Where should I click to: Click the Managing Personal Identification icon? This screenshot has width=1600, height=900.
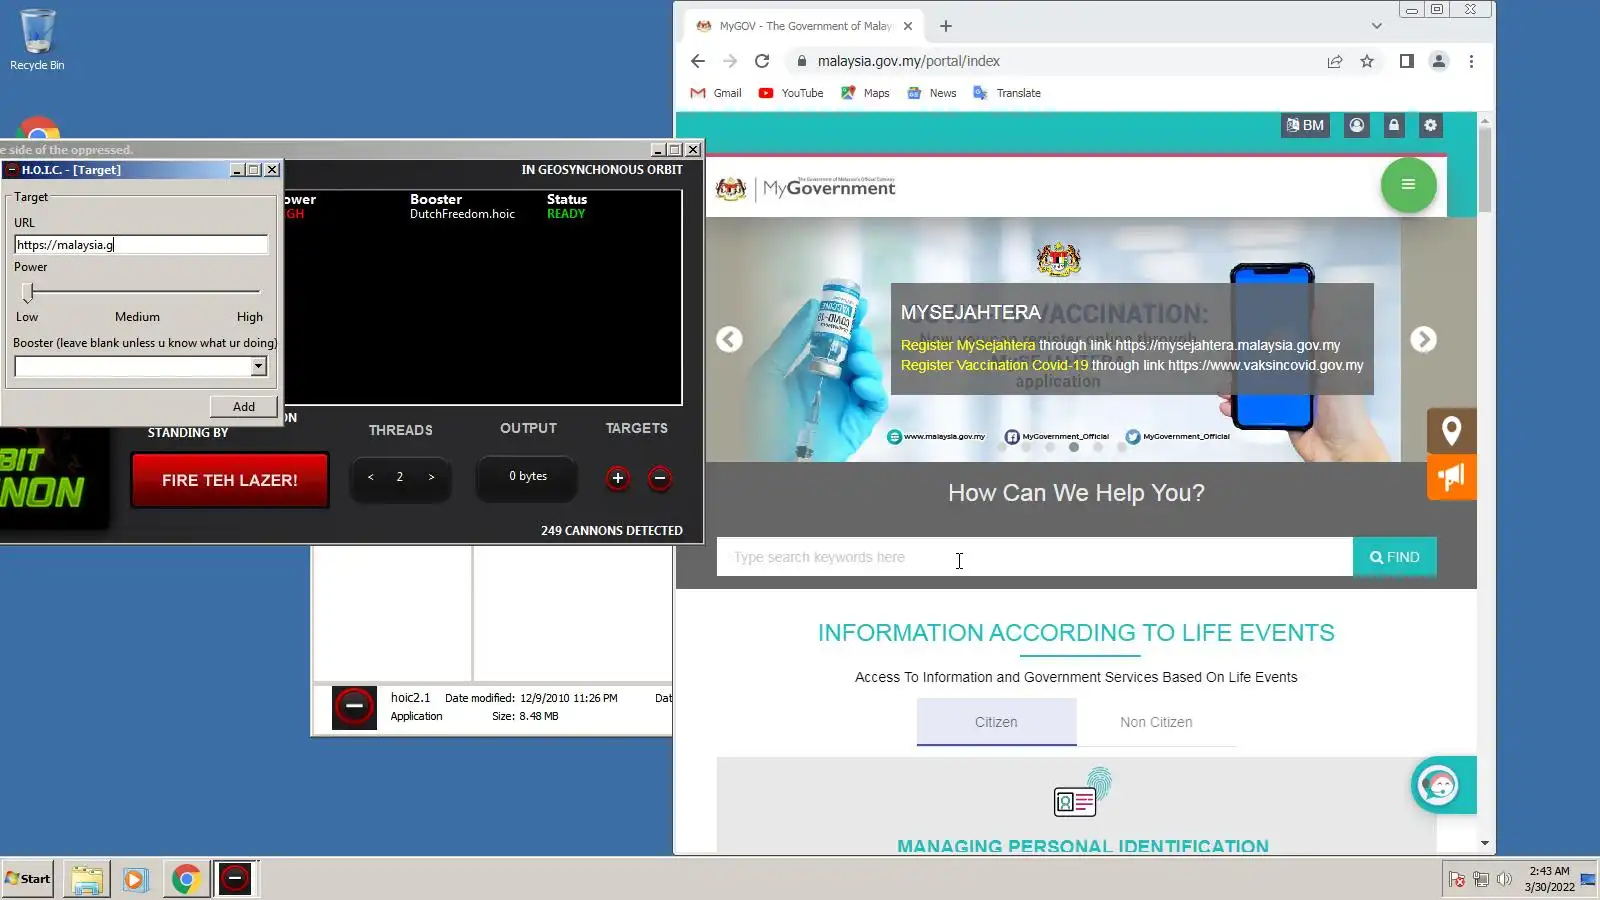click(1082, 794)
